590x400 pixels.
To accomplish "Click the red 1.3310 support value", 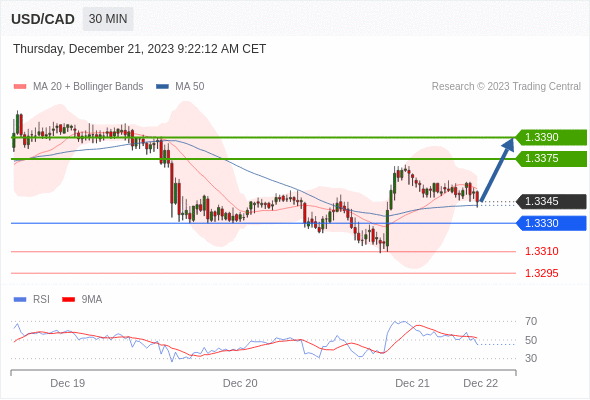I will (x=541, y=251).
